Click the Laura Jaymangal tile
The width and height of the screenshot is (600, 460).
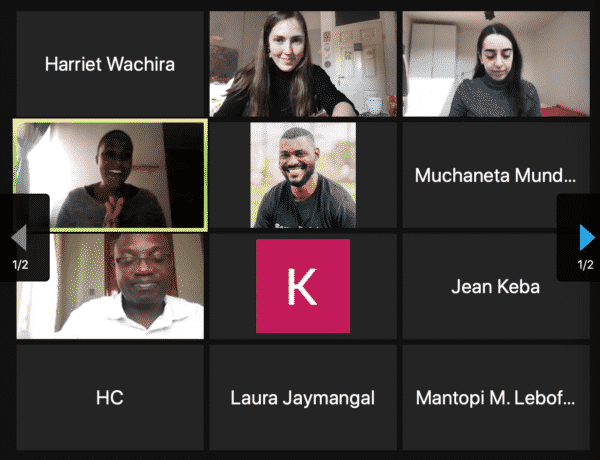(x=303, y=397)
